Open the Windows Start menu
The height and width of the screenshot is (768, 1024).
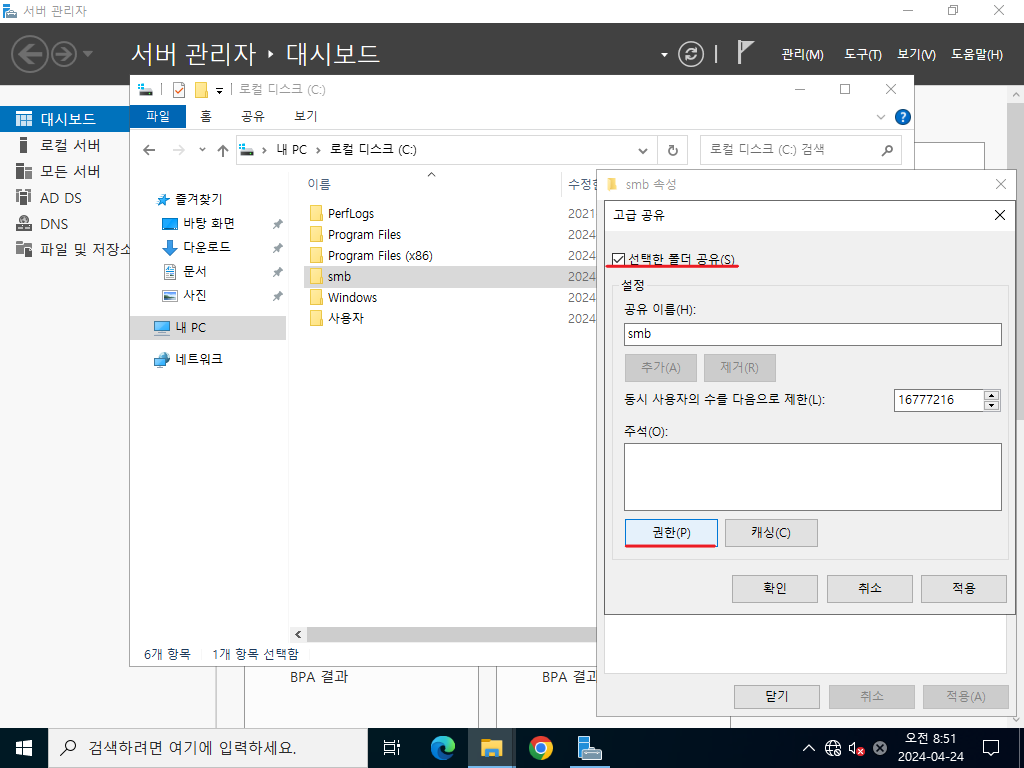24,748
